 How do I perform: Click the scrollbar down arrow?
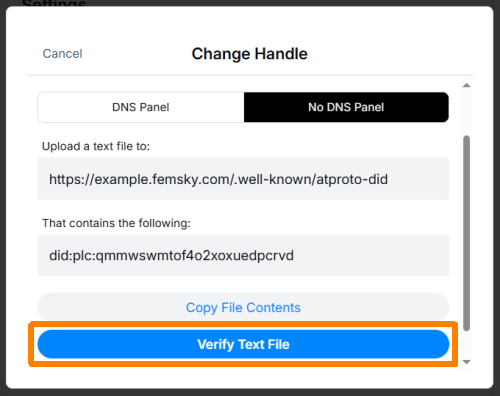tap(467, 362)
